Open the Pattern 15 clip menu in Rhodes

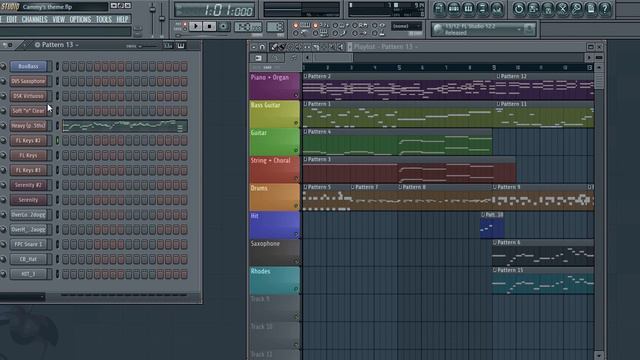click(x=495, y=270)
